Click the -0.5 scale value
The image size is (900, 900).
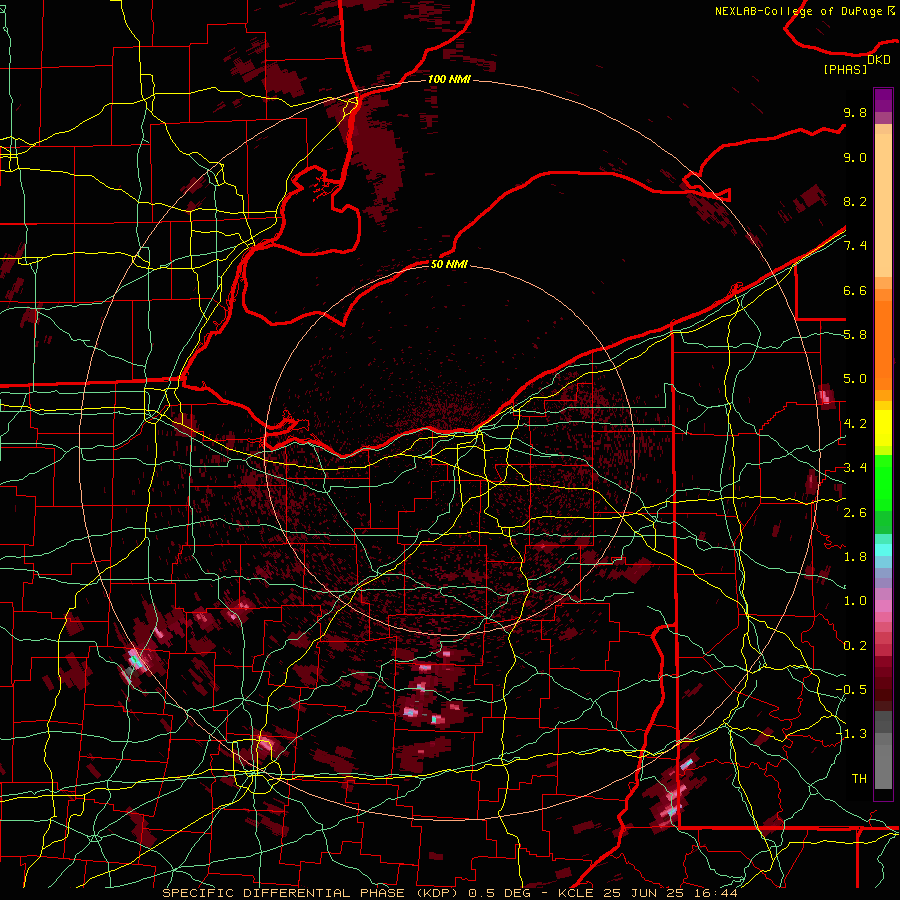click(x=852, y=690)
